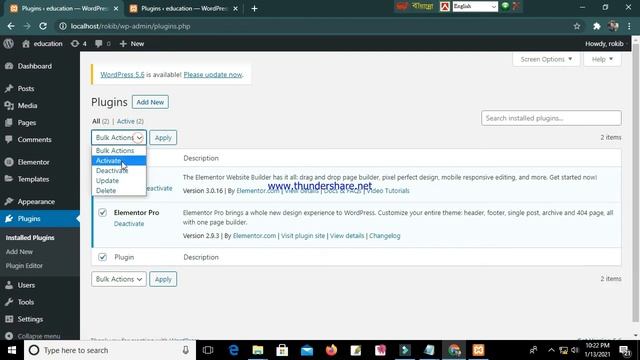Visit the education site home icon
Screen dimensions: 640x360
click(x=26, y=44)
